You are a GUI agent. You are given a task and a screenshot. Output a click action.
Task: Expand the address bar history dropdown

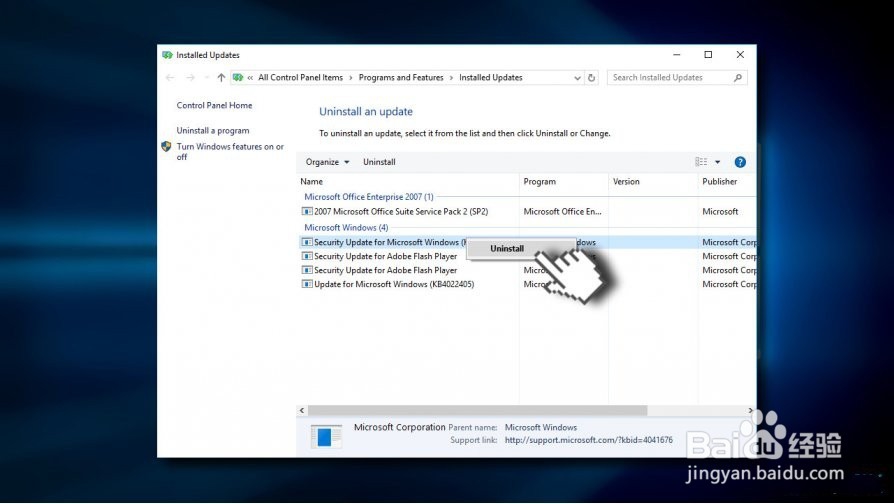click(578, 78)
